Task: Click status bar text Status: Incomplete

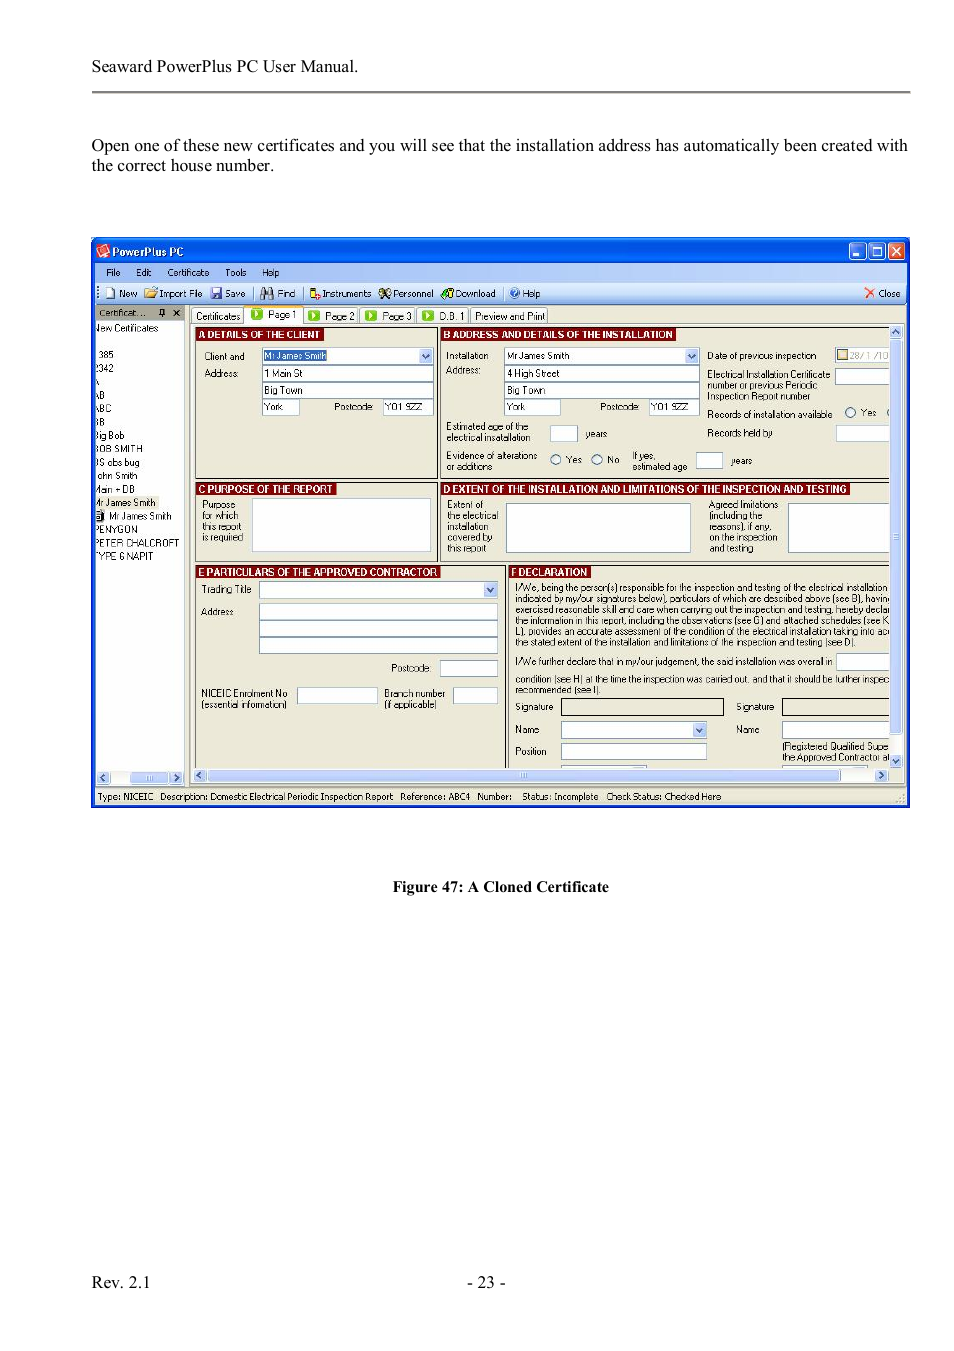Action: point(560,797)
